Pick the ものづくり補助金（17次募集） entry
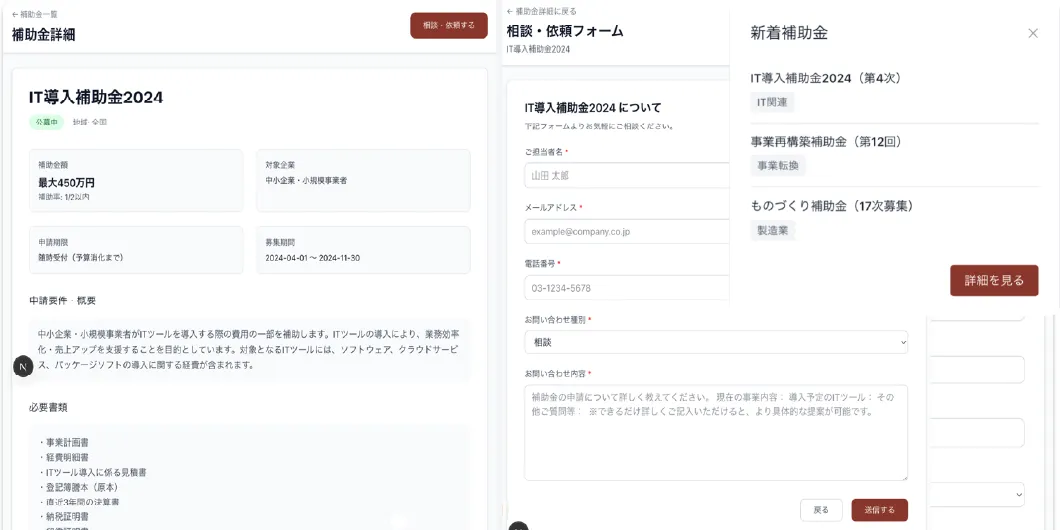1060x530 pixels. [x=832, y=206]
